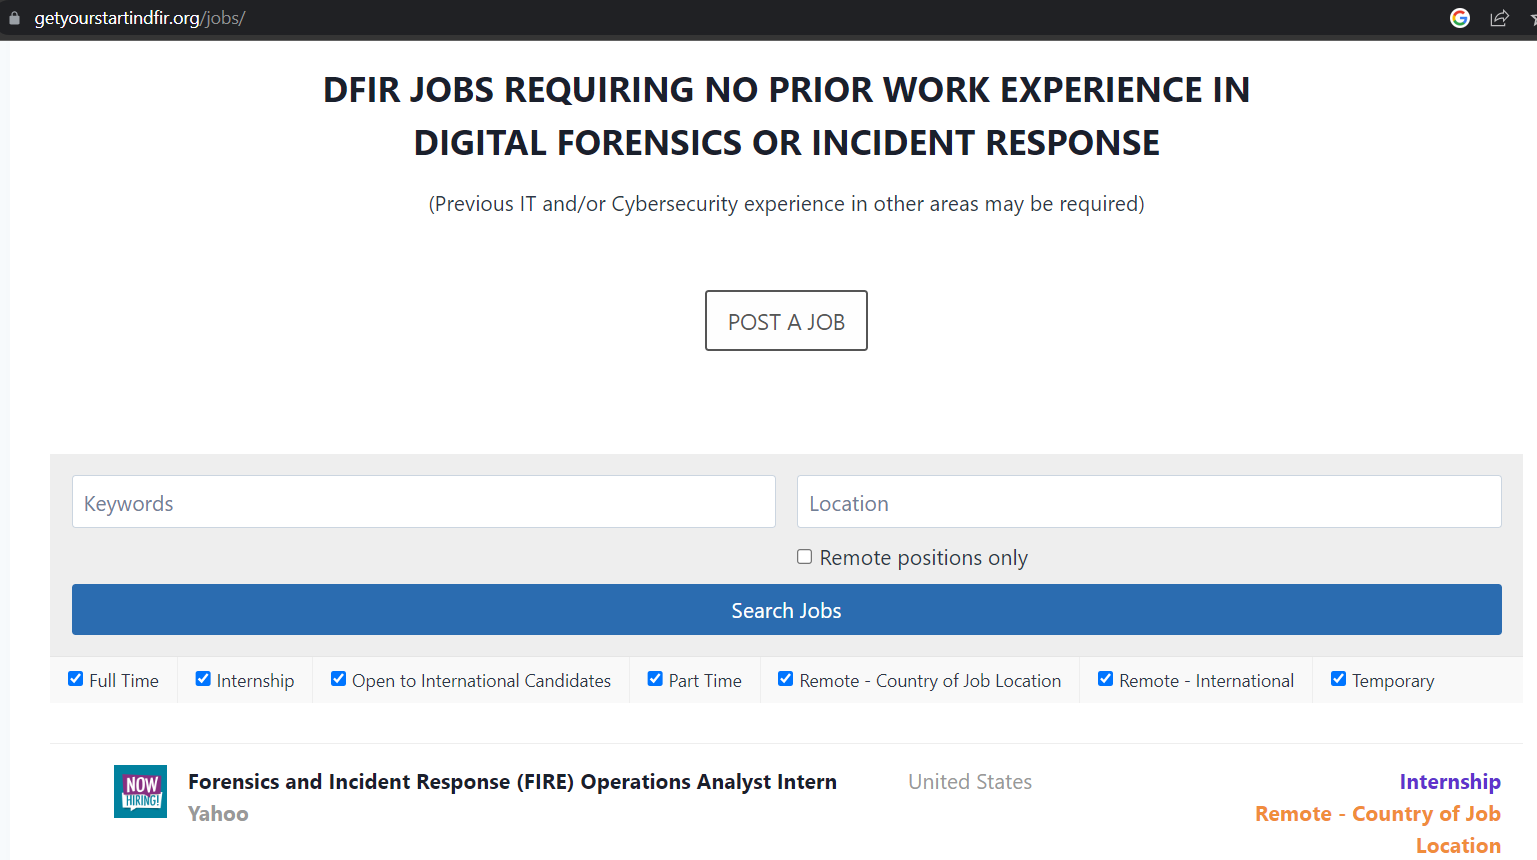Open the Google account icon in the toolbar
1537x860 pixels.
1460,17
